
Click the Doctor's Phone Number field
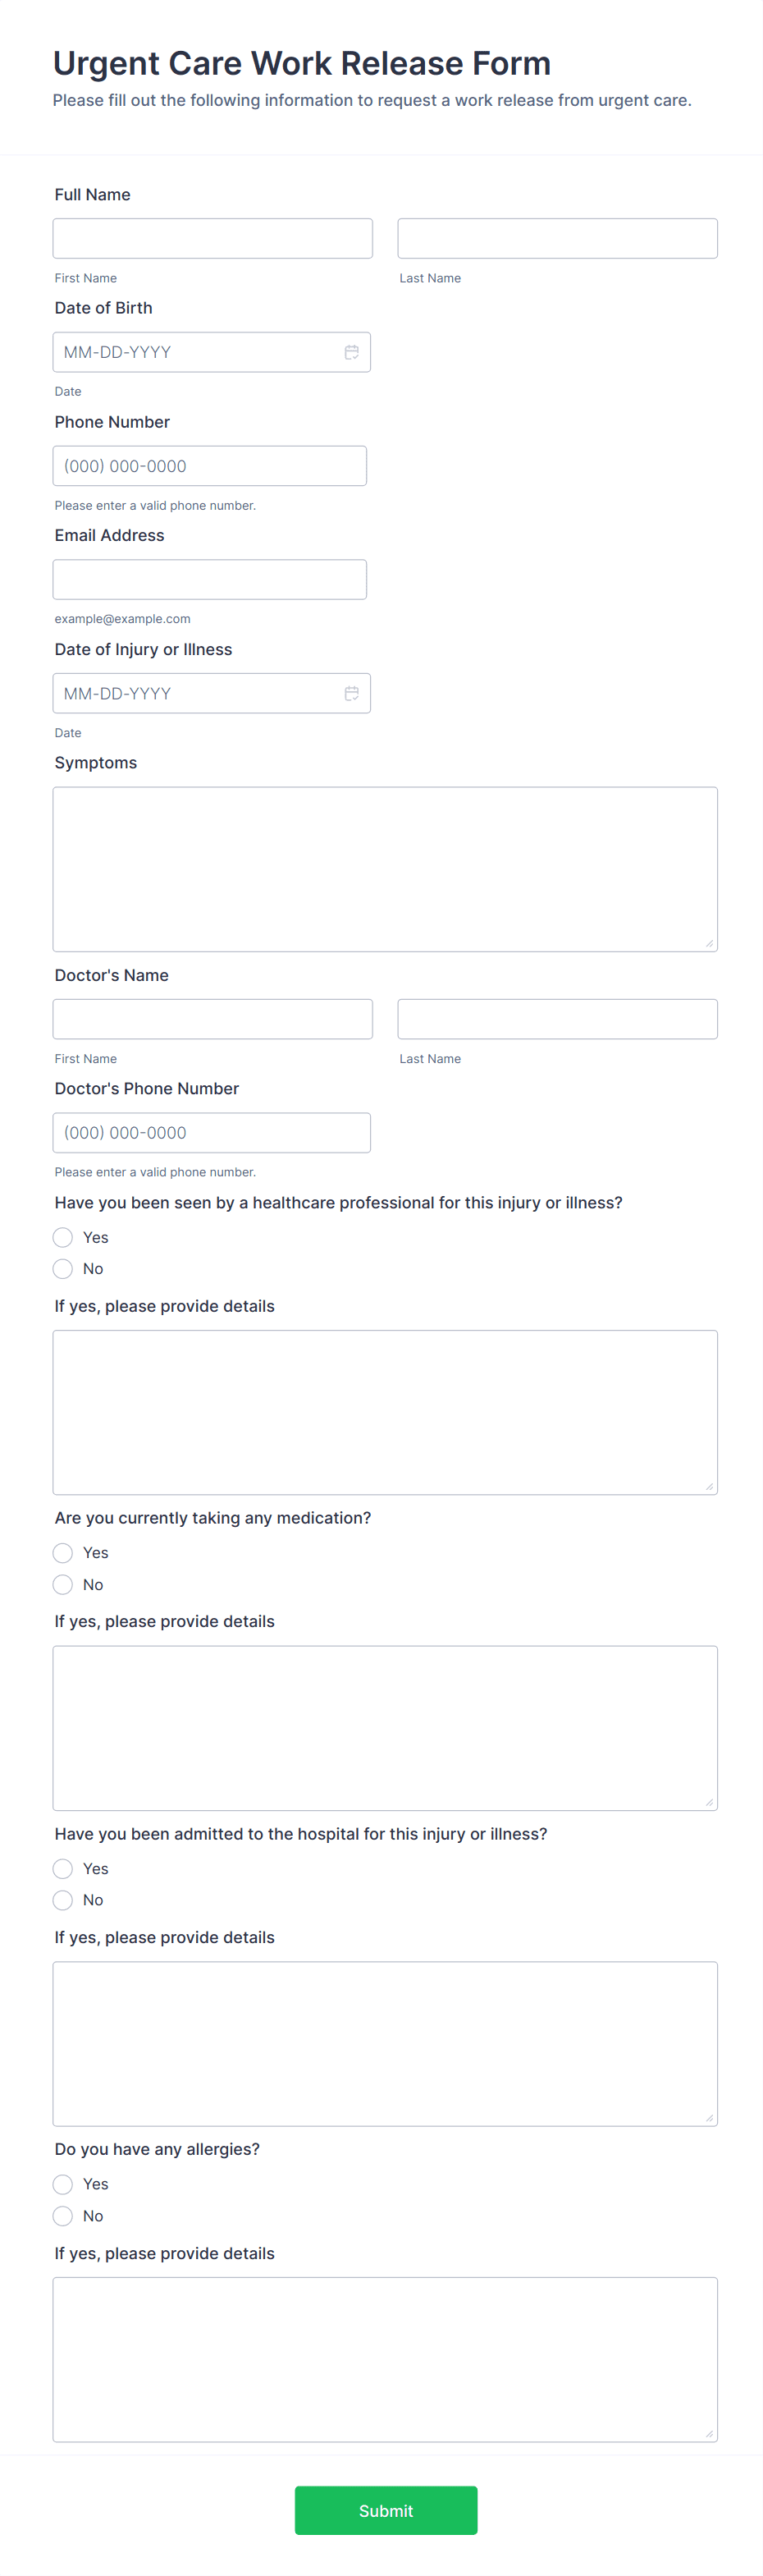211,1132
